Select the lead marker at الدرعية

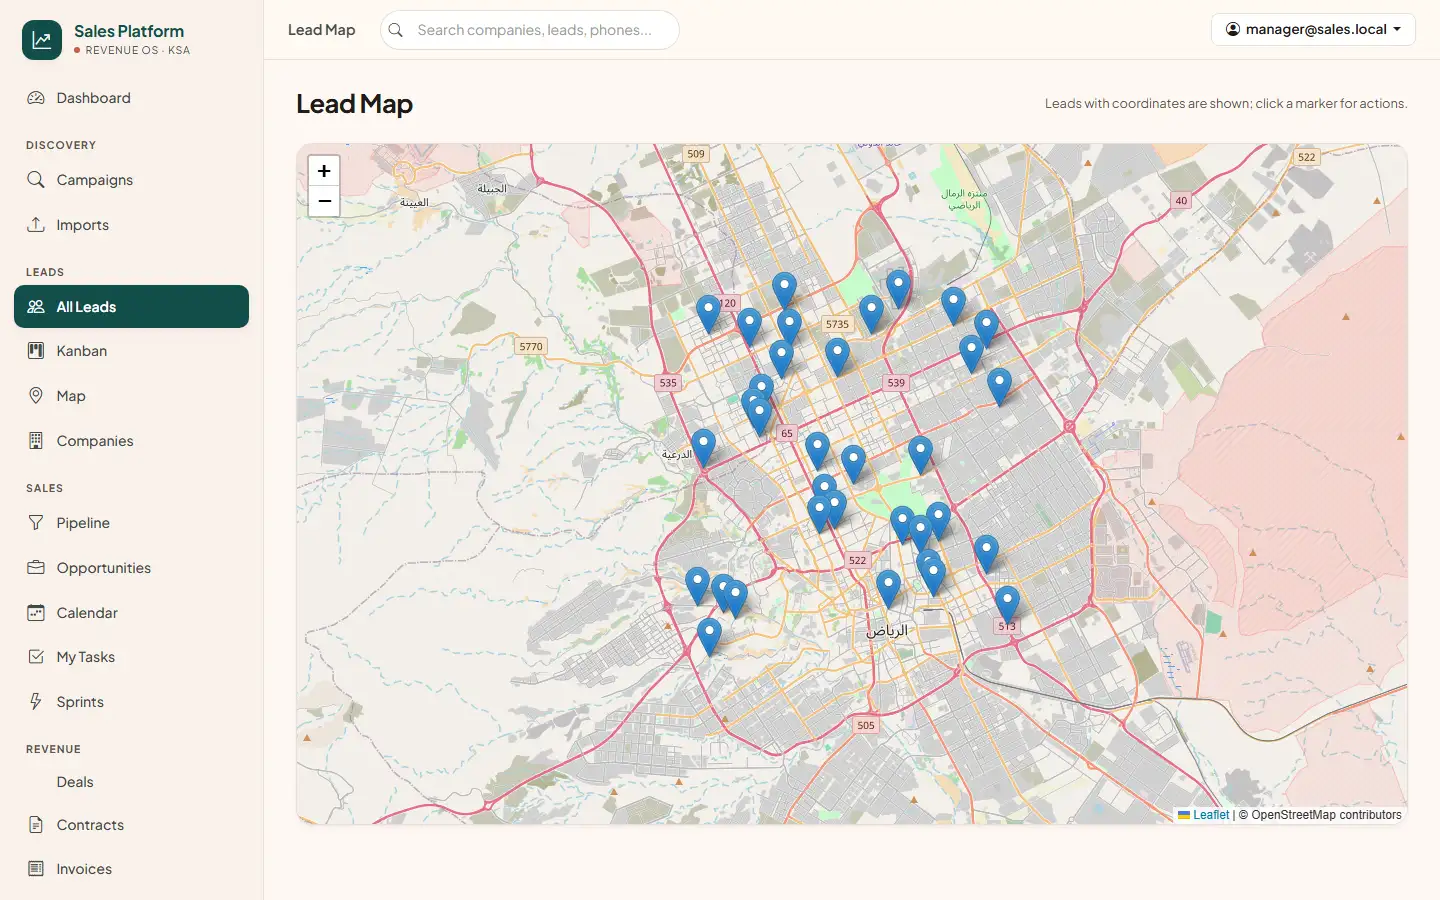pyautogui.click(x=703, y=448)
